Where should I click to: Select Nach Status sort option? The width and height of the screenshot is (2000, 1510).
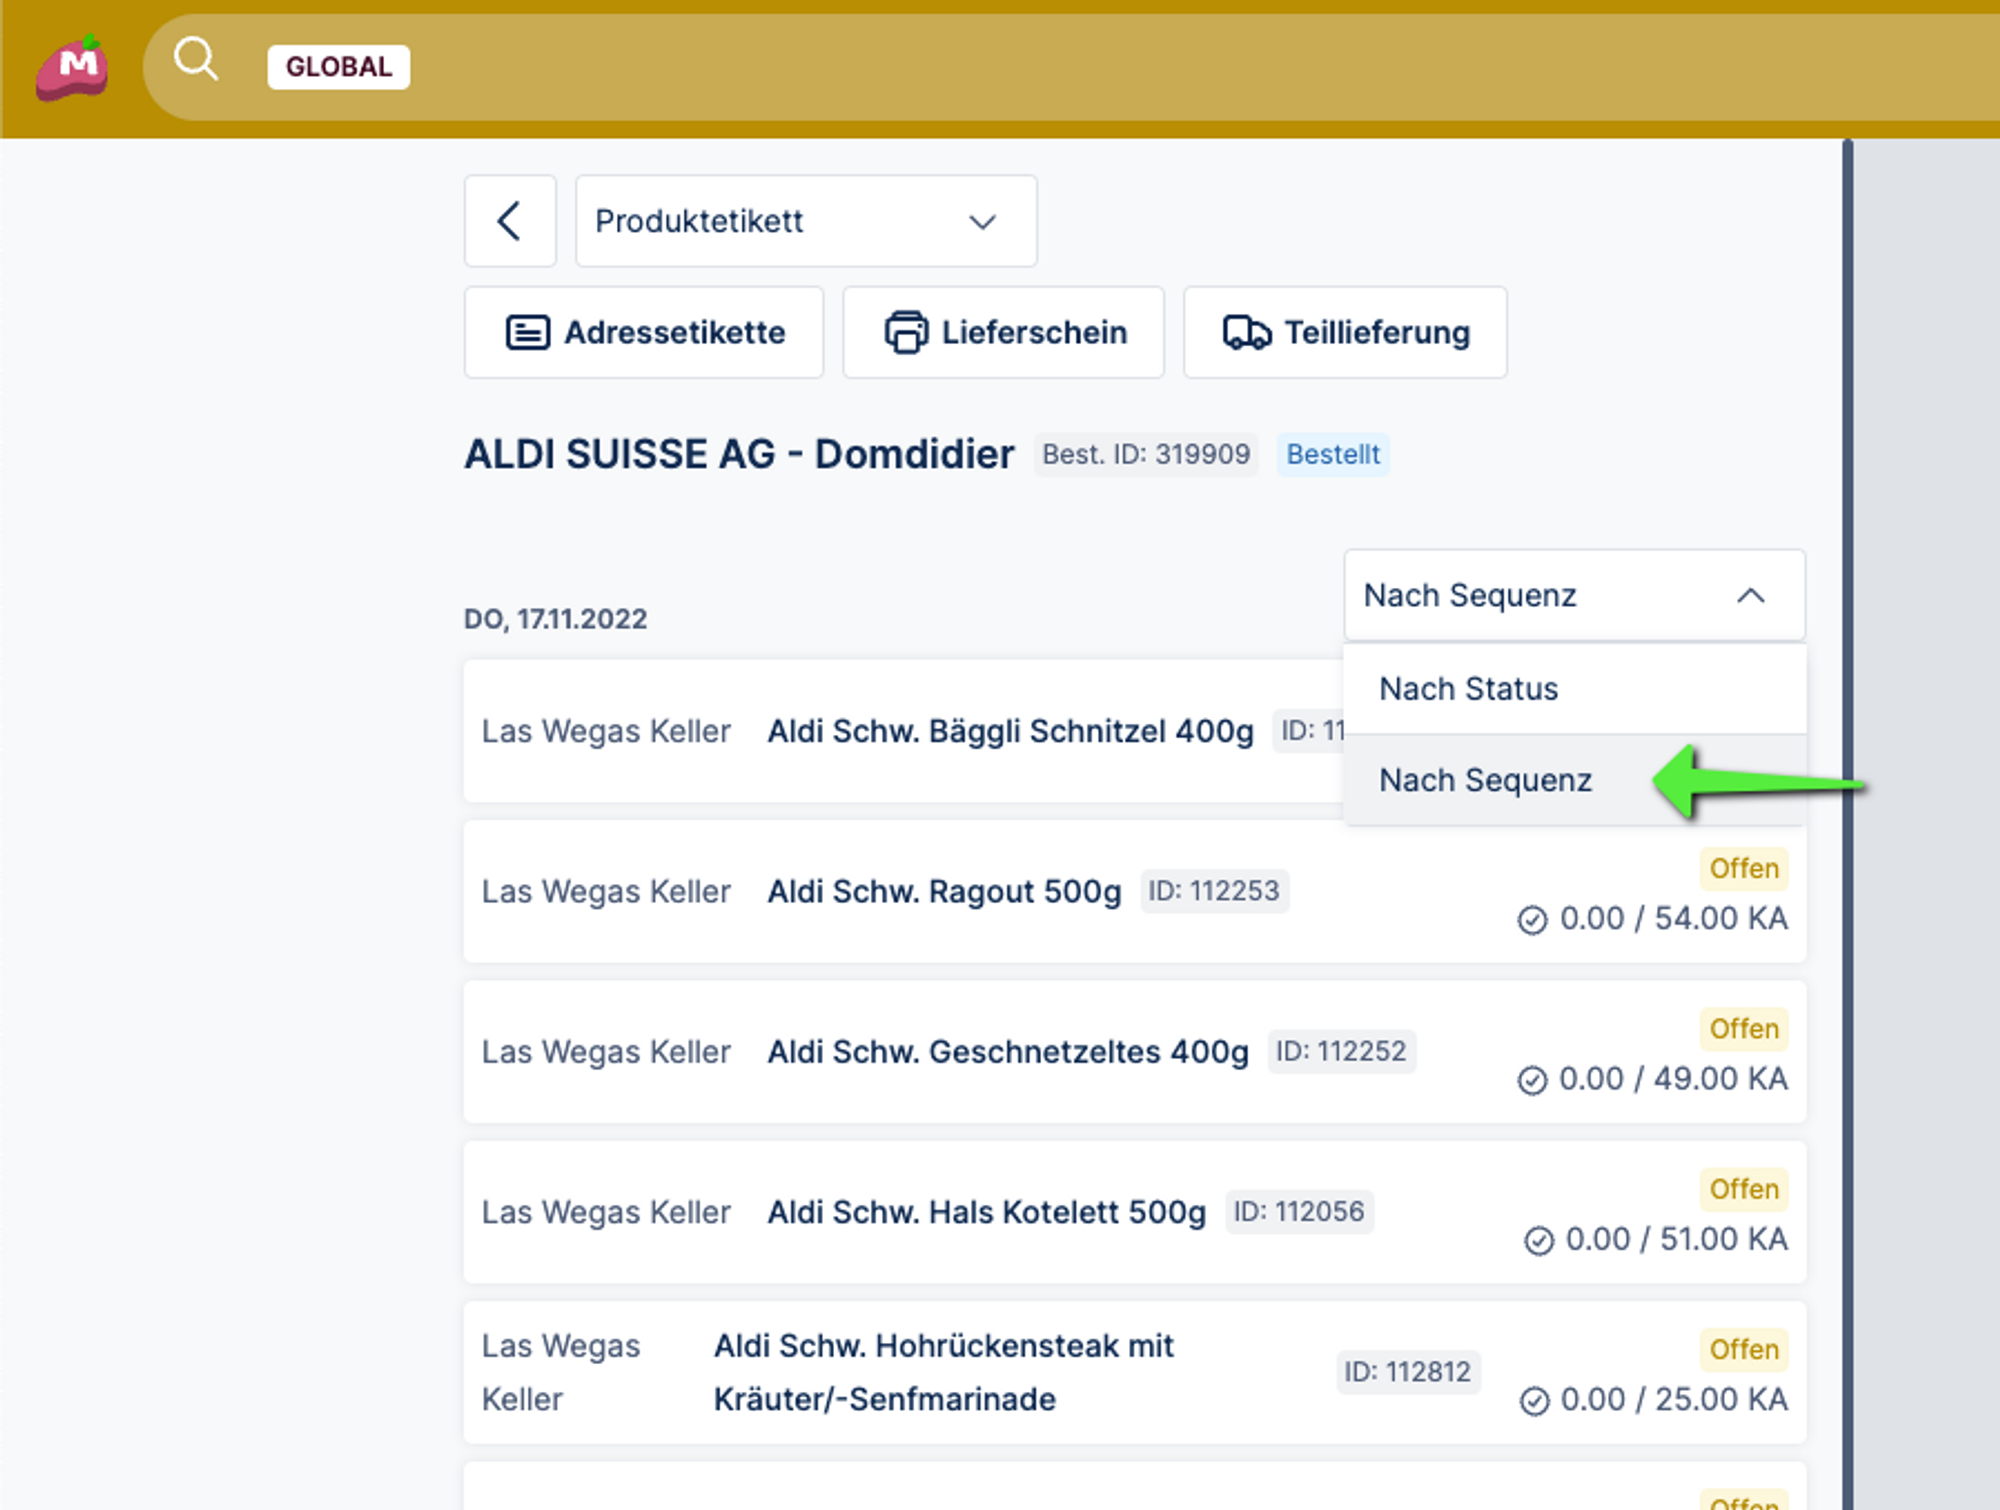pyautogui.click(x=1470, y=689)
